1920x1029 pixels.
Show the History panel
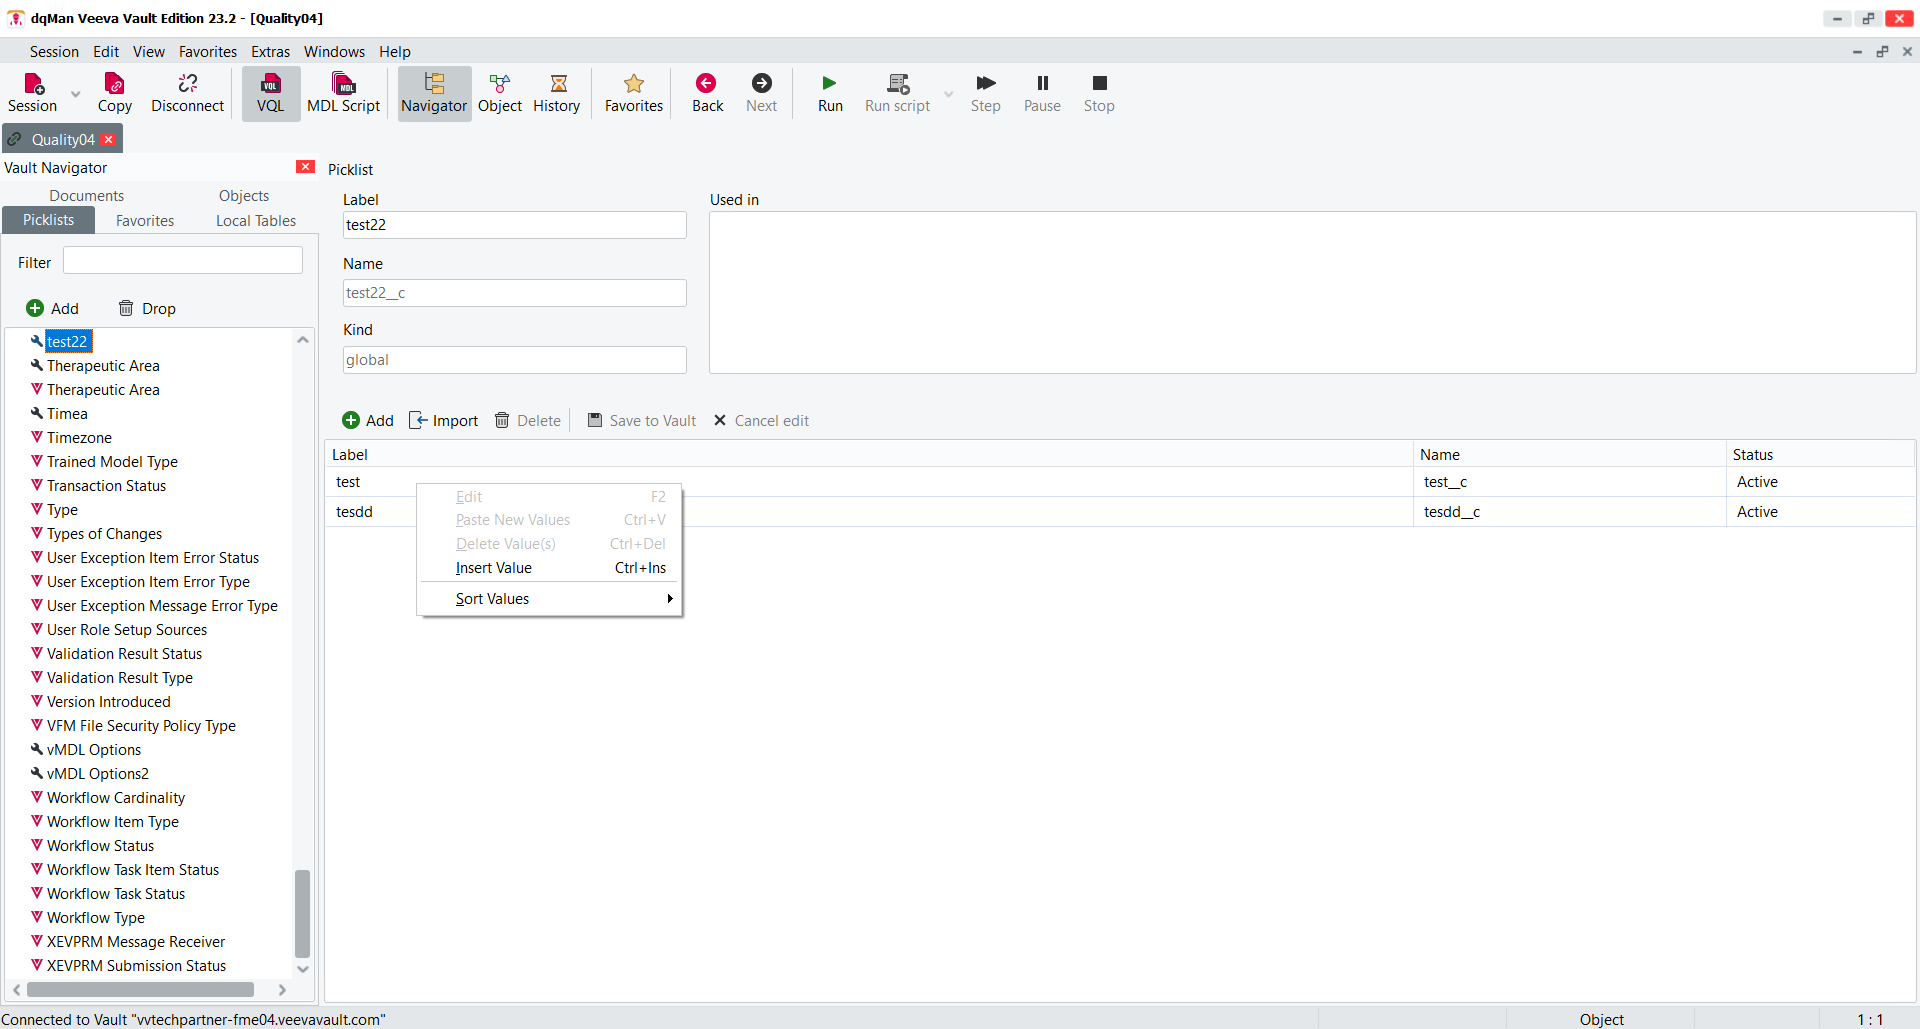557,93
